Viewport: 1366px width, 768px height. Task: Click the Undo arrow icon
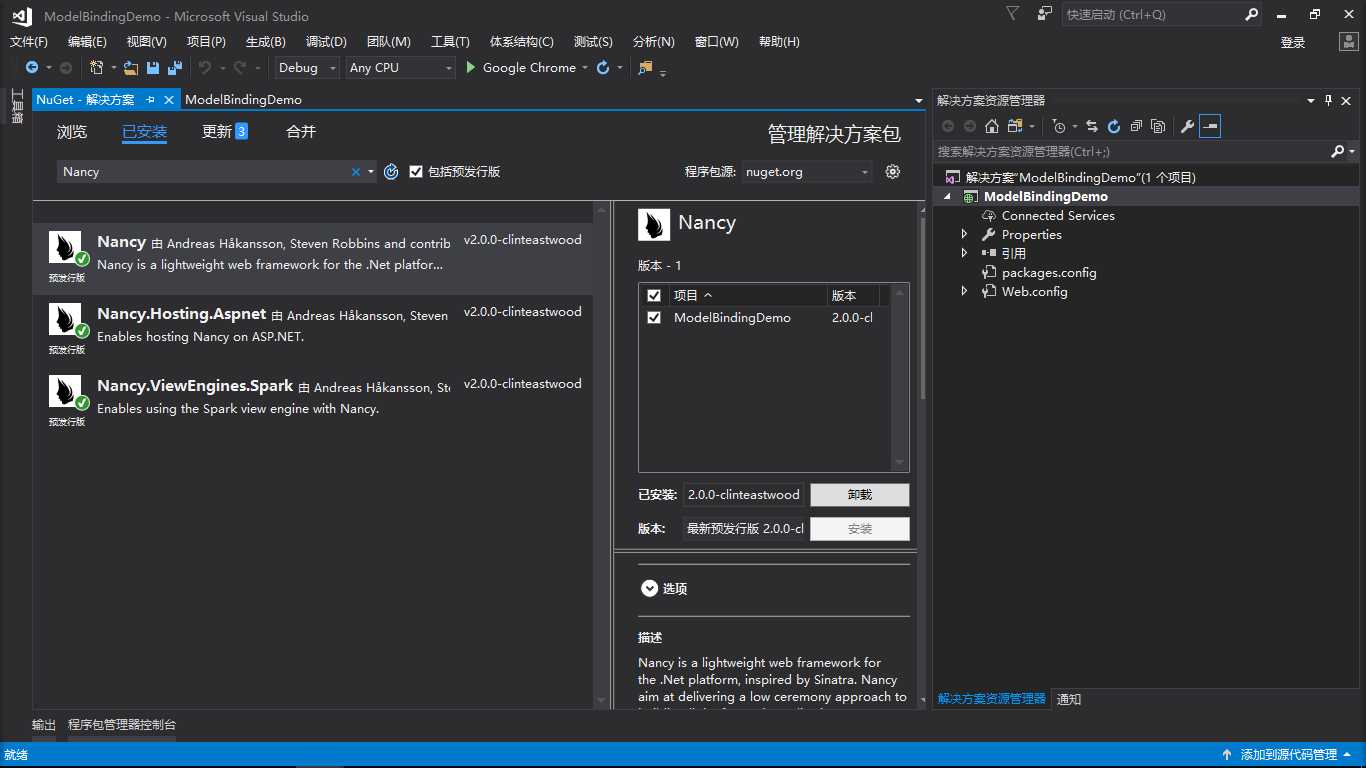(204, 68)
